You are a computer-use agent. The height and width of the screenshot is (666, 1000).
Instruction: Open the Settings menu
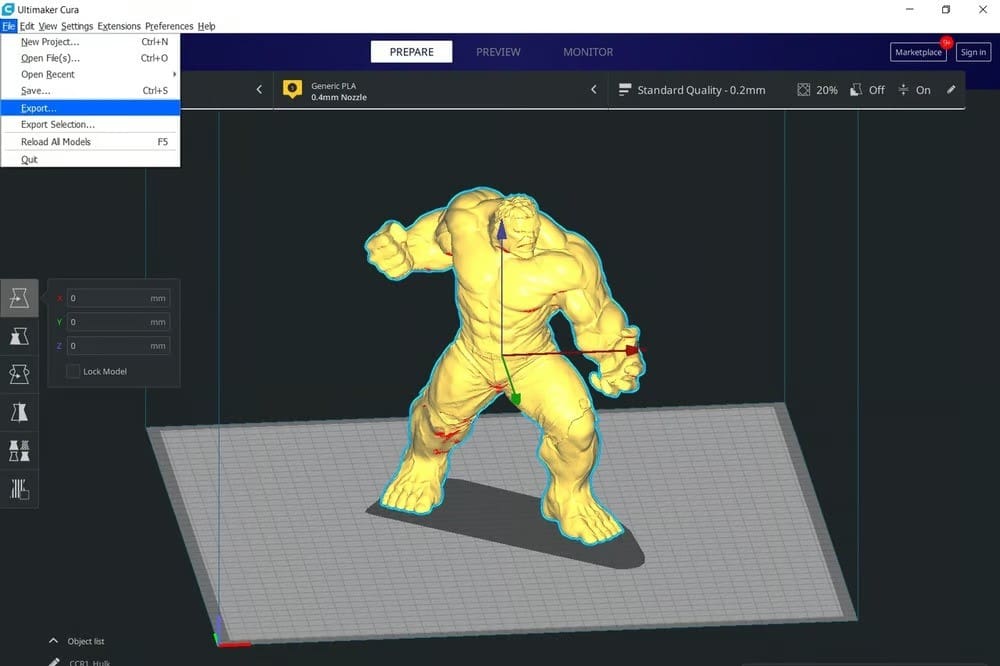(x=77, y=26)
